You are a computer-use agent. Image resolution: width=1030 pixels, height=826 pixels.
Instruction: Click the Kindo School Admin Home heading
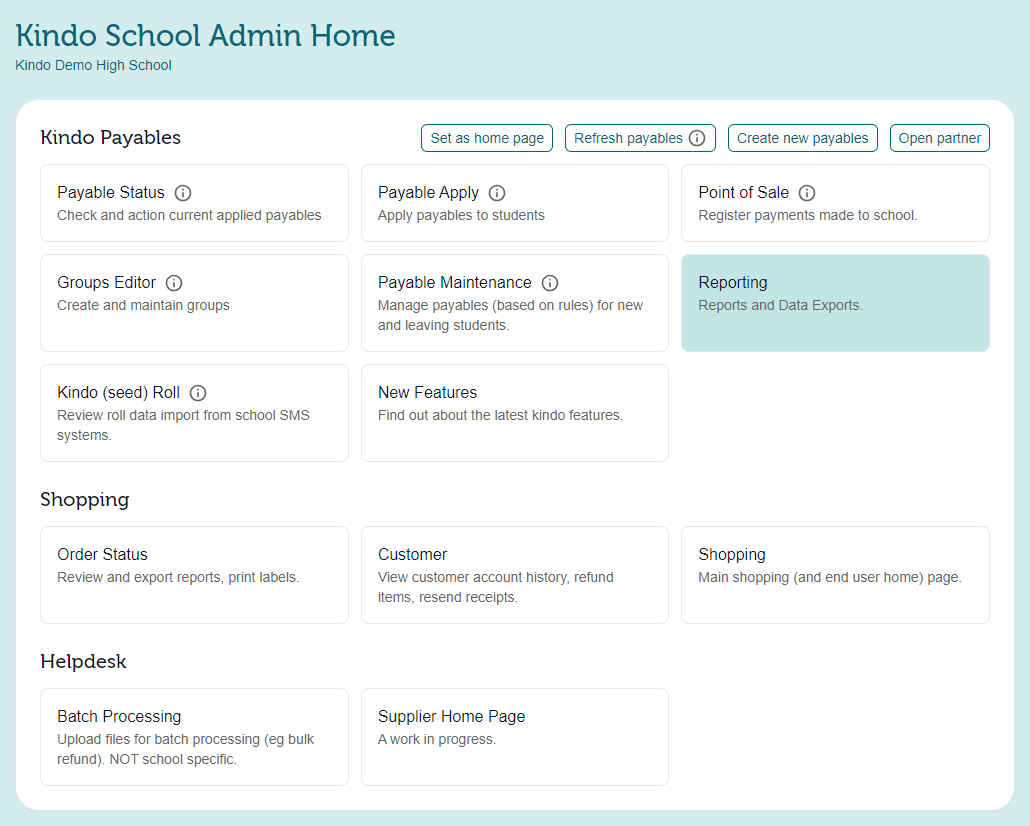tap(206, 35)
